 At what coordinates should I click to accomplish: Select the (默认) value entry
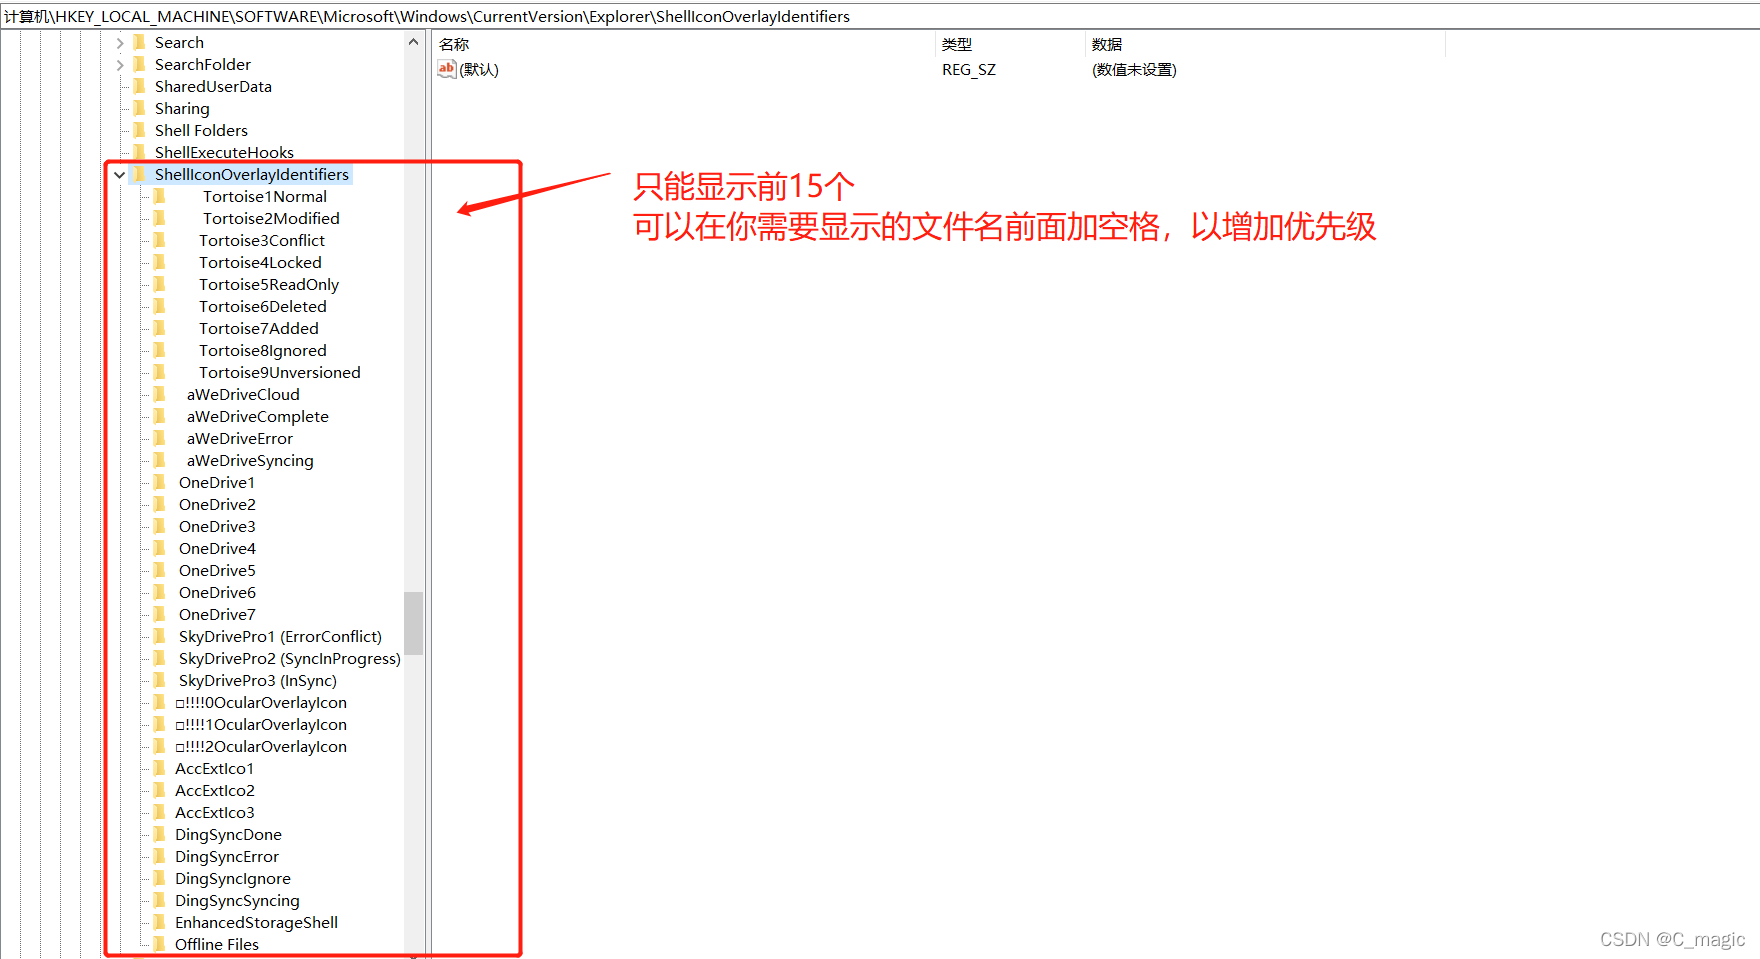(x=479, y=69)
